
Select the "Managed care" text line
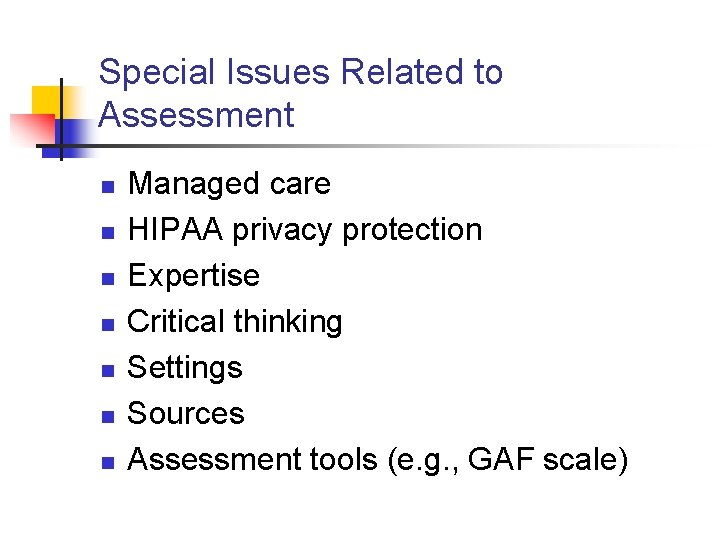pyautogui.click(x=229, y=184)
